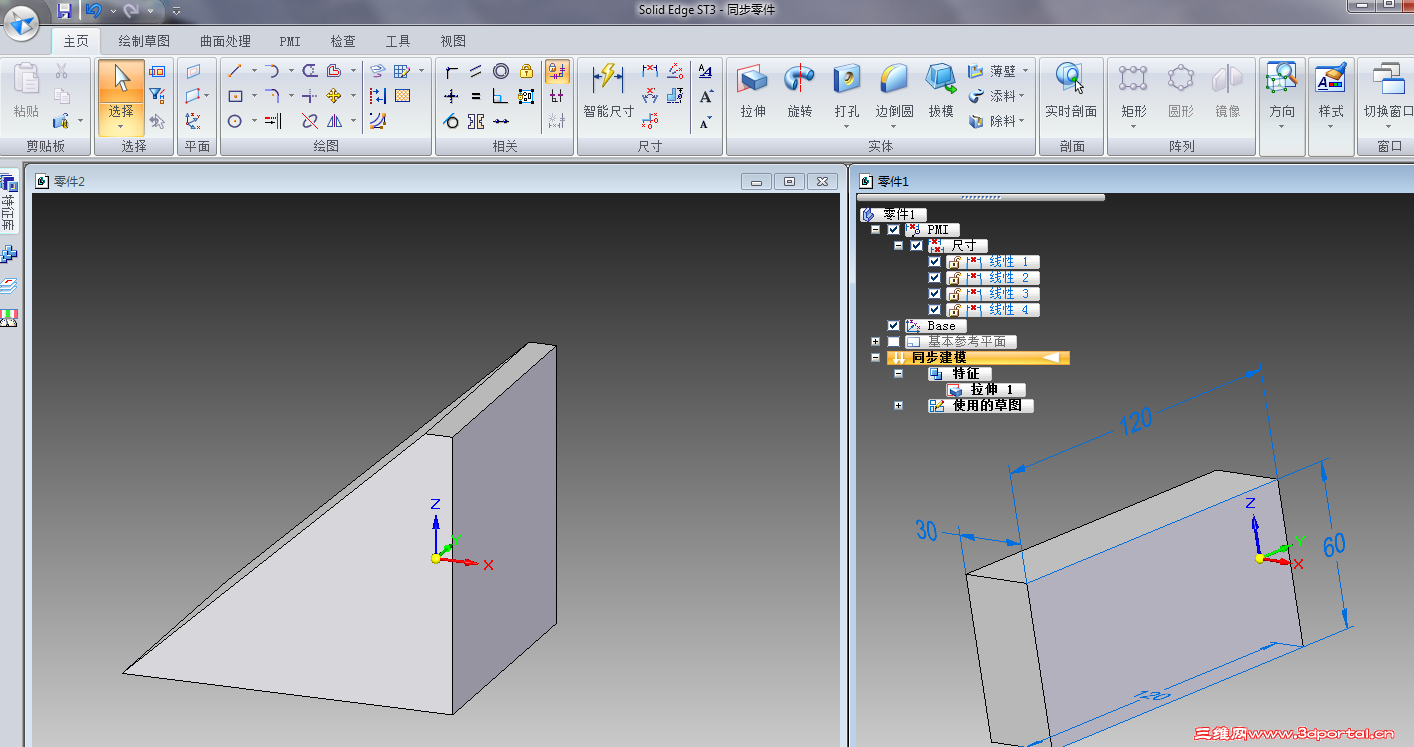
Task: Select the Rectangle sketch tool
Action: pos(235,96)
